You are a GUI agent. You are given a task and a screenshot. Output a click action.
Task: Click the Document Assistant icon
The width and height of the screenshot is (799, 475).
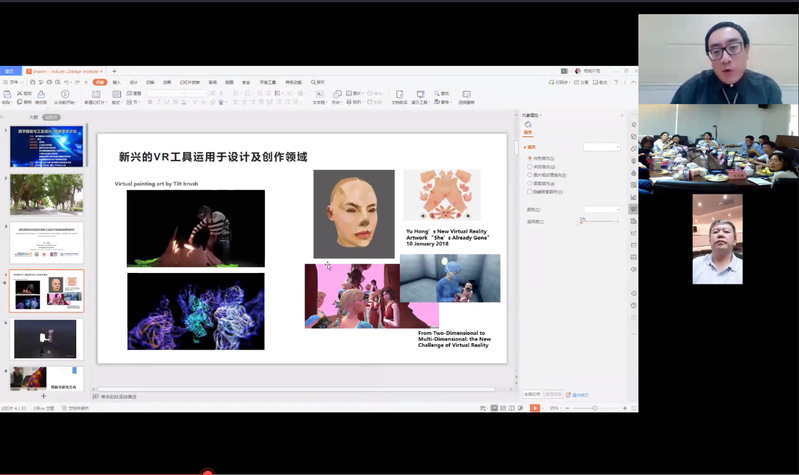400,94
